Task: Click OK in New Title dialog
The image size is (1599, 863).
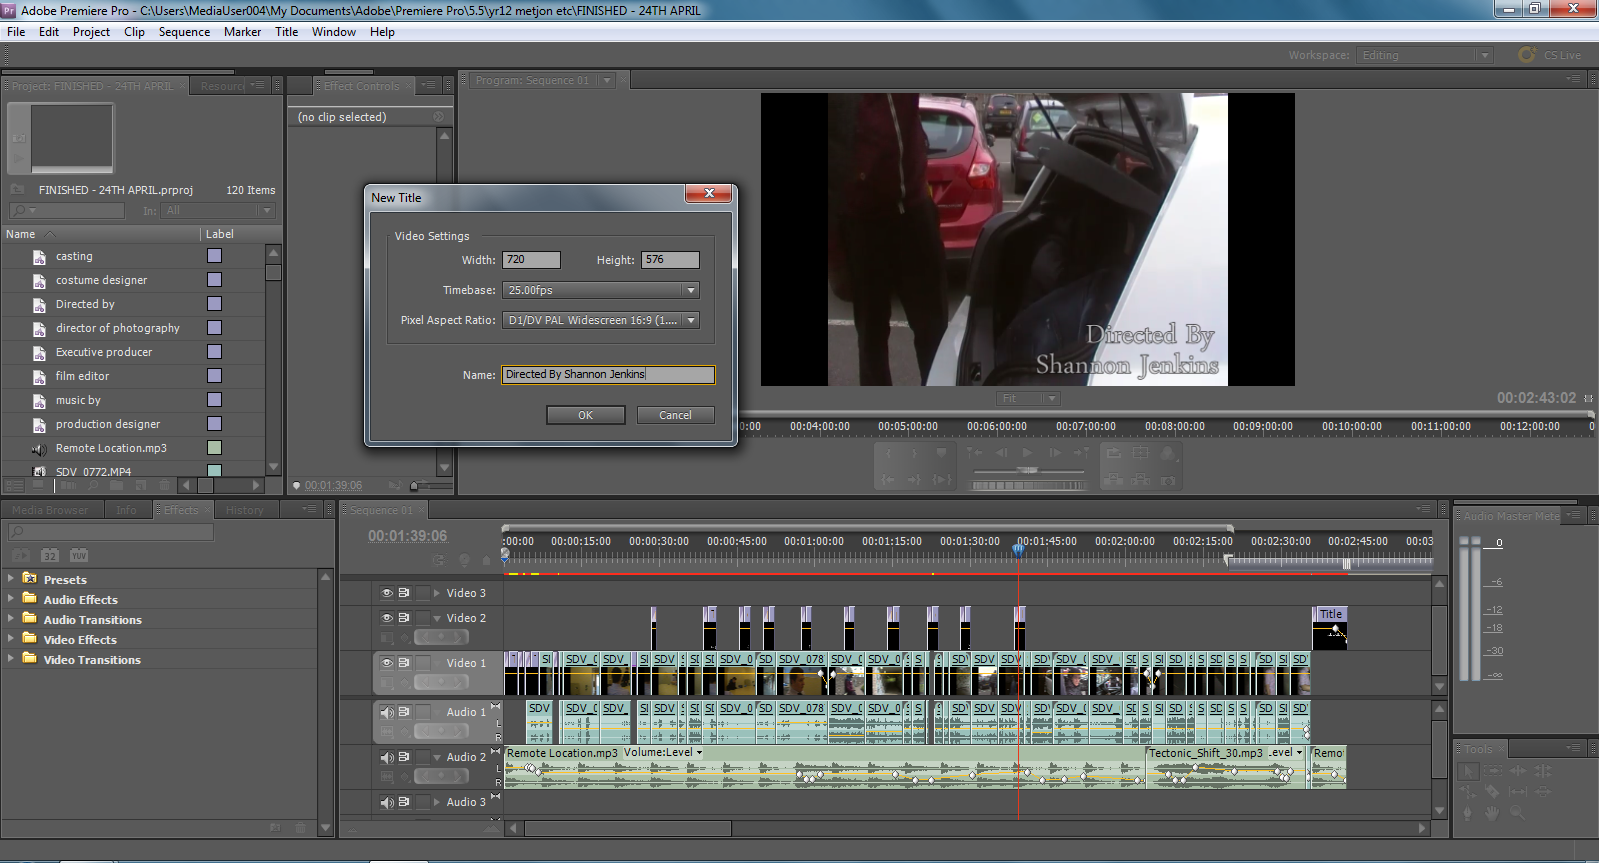Action: tap(585, 415)
